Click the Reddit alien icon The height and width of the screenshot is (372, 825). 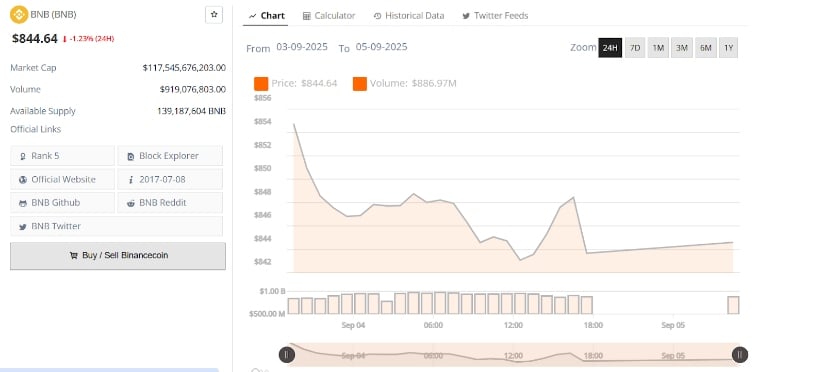130,203
